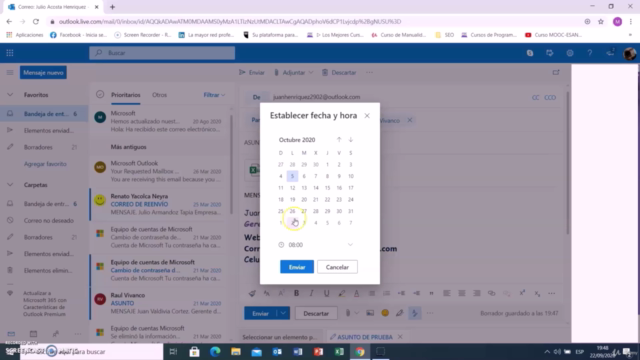Open the highlight color tool
This screenshot has height=360, width=640.
click(x=342, y=293)
